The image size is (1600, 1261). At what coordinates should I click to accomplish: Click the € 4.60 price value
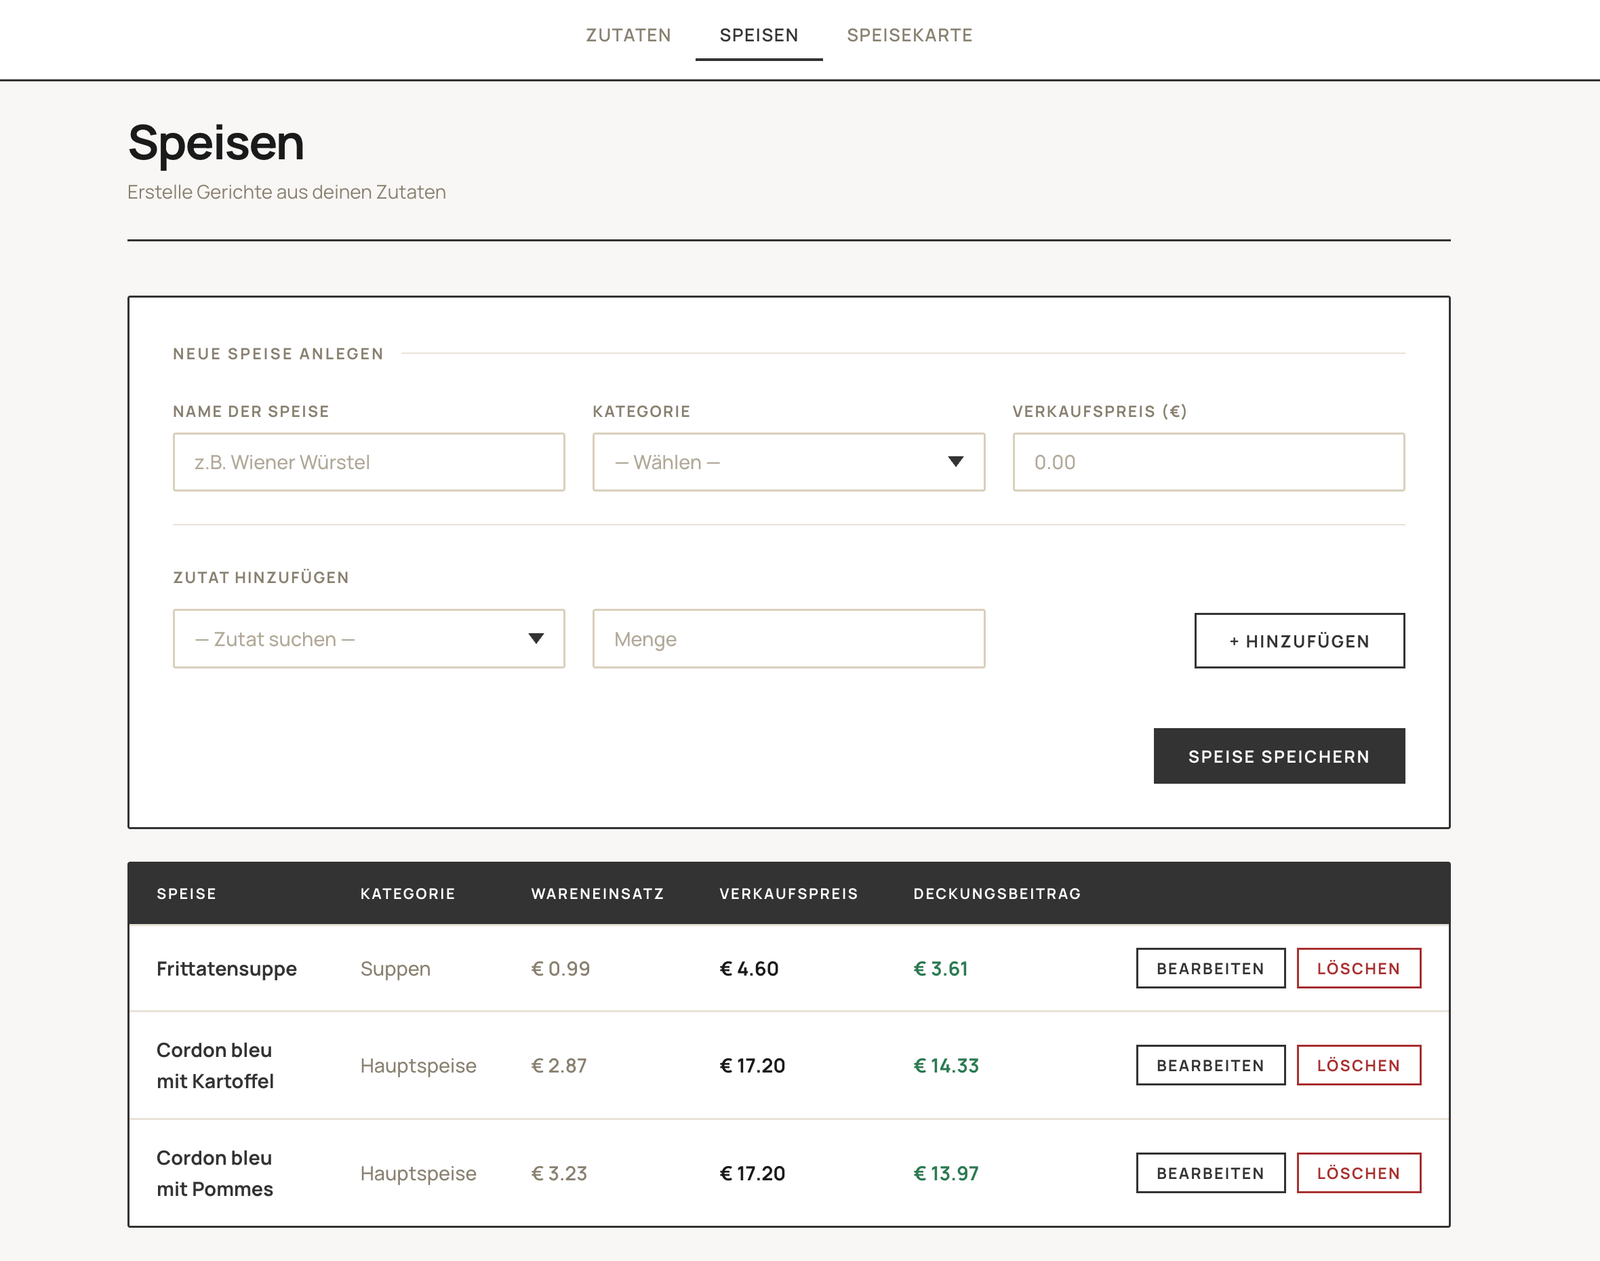click(749, 969)
